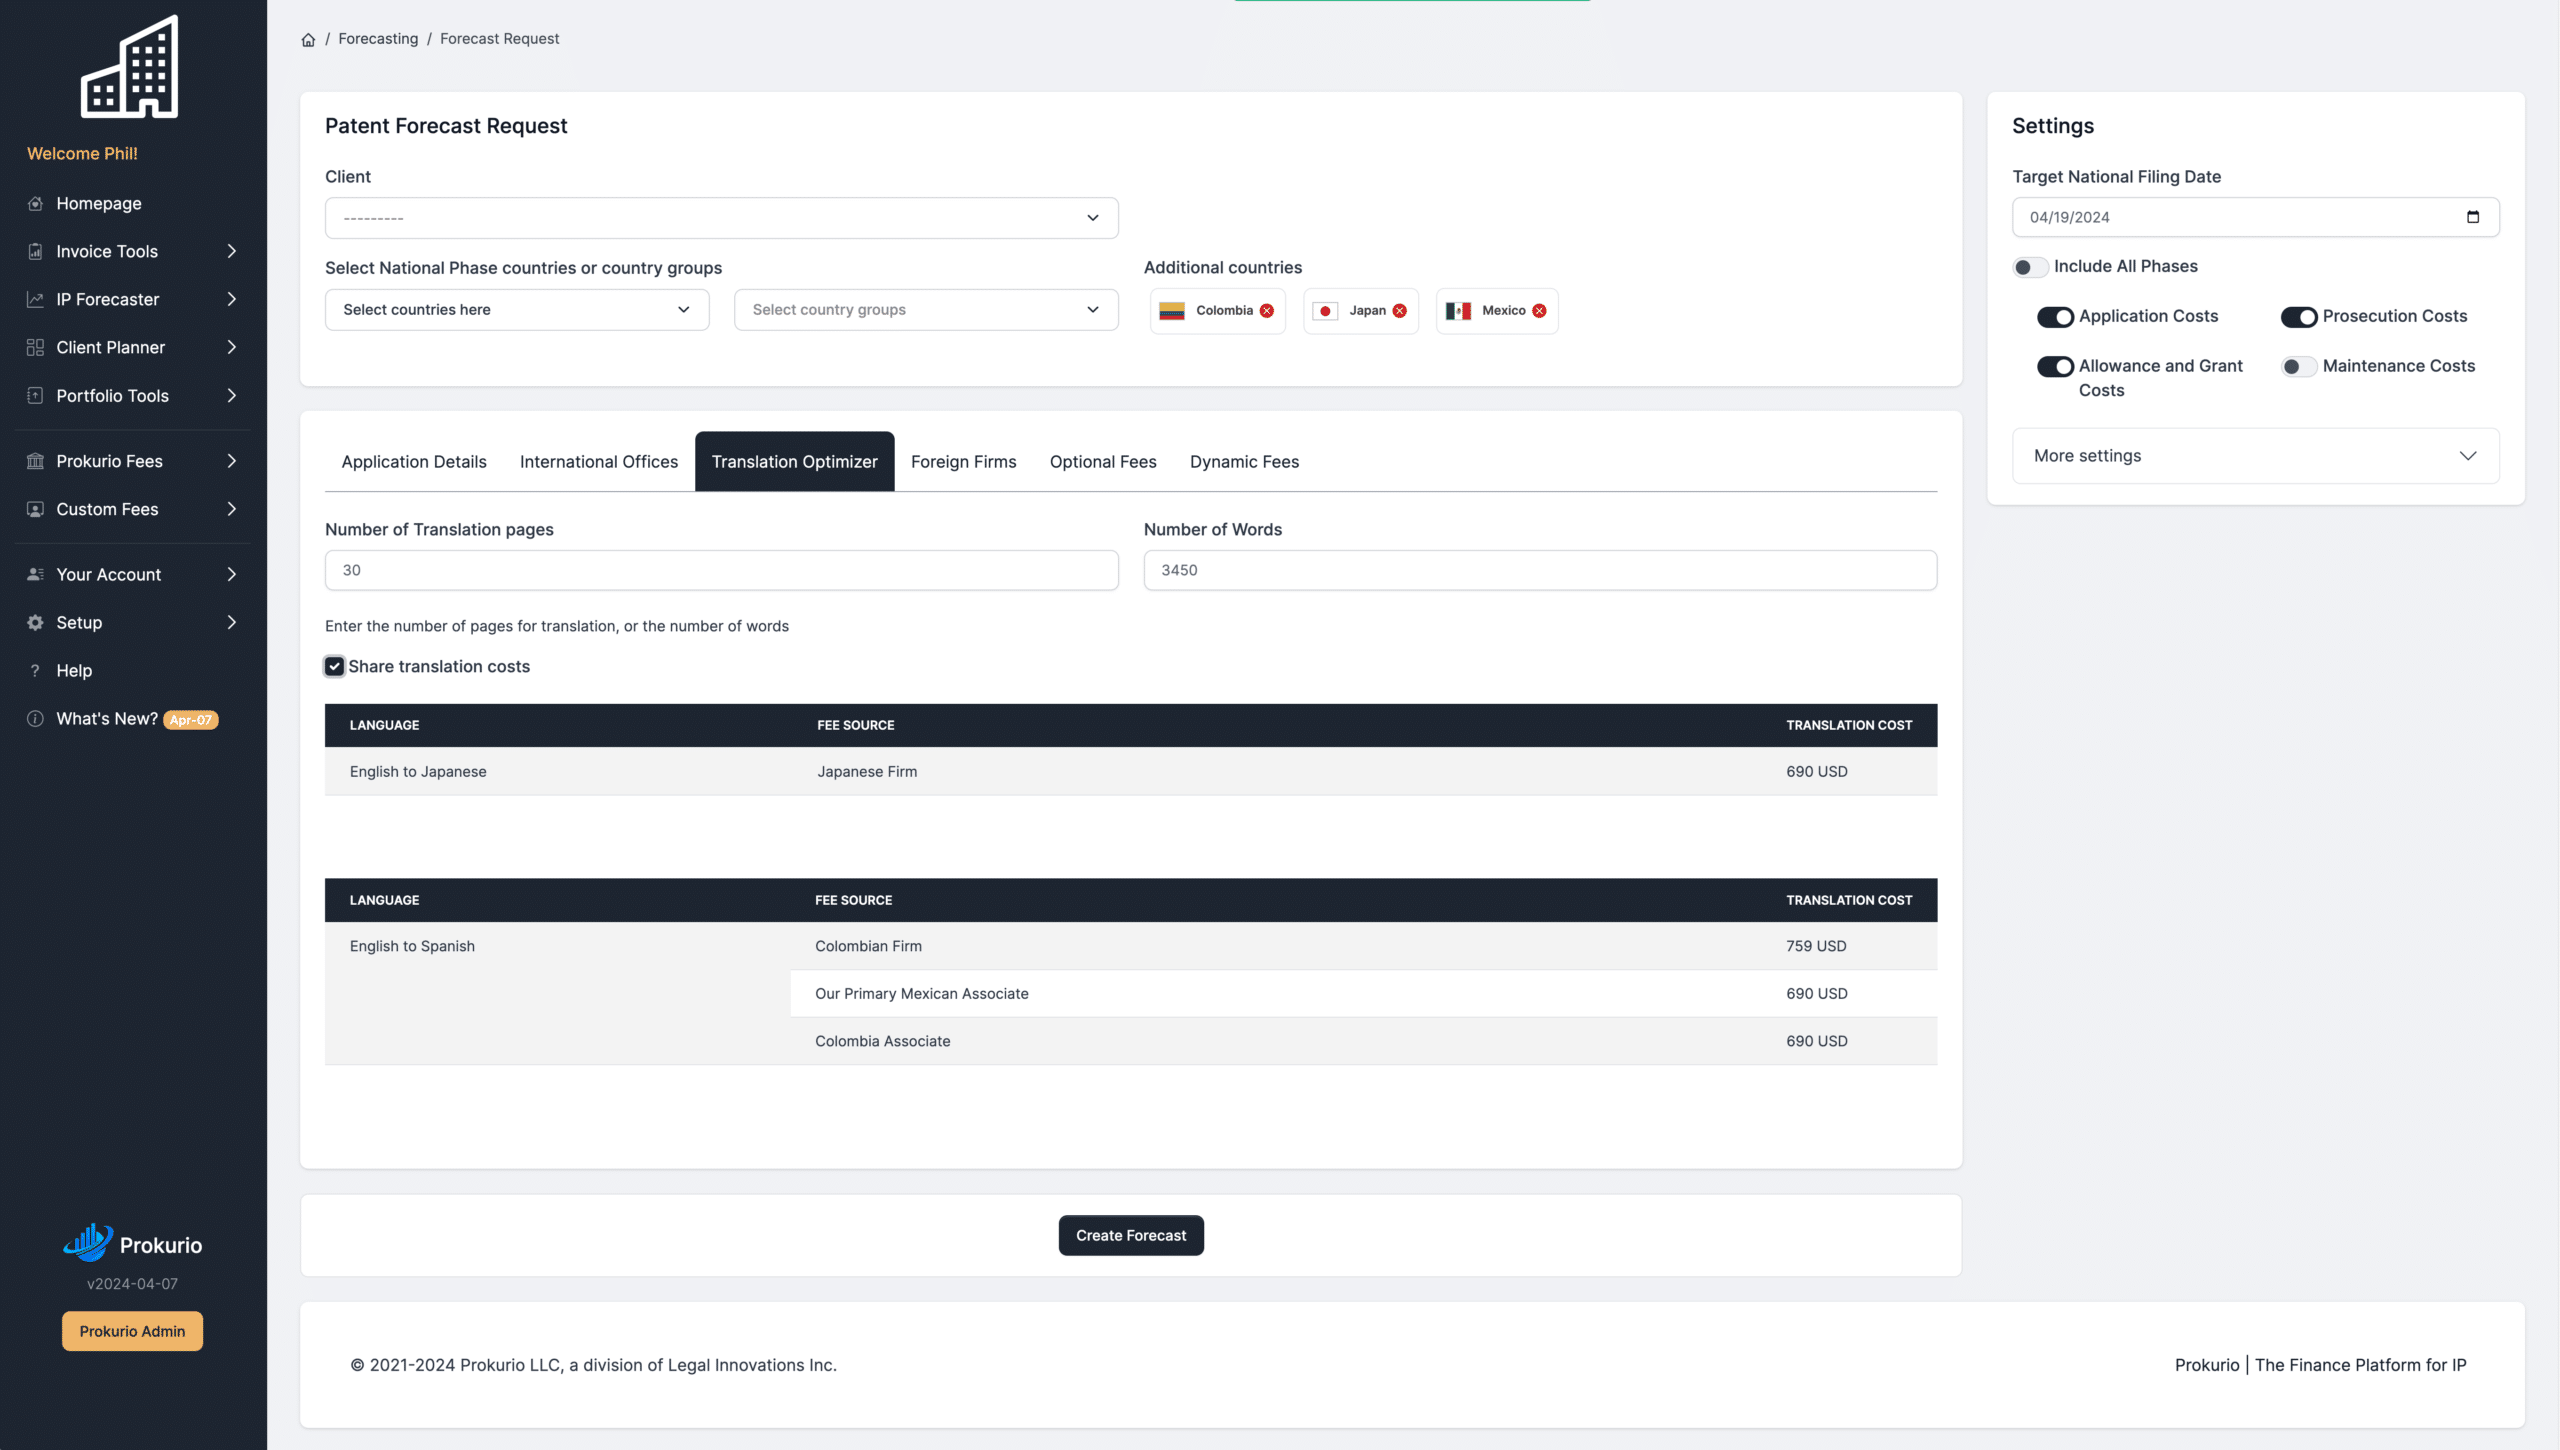
Task: Remove Mexico using its red X
Action: 1540,311
